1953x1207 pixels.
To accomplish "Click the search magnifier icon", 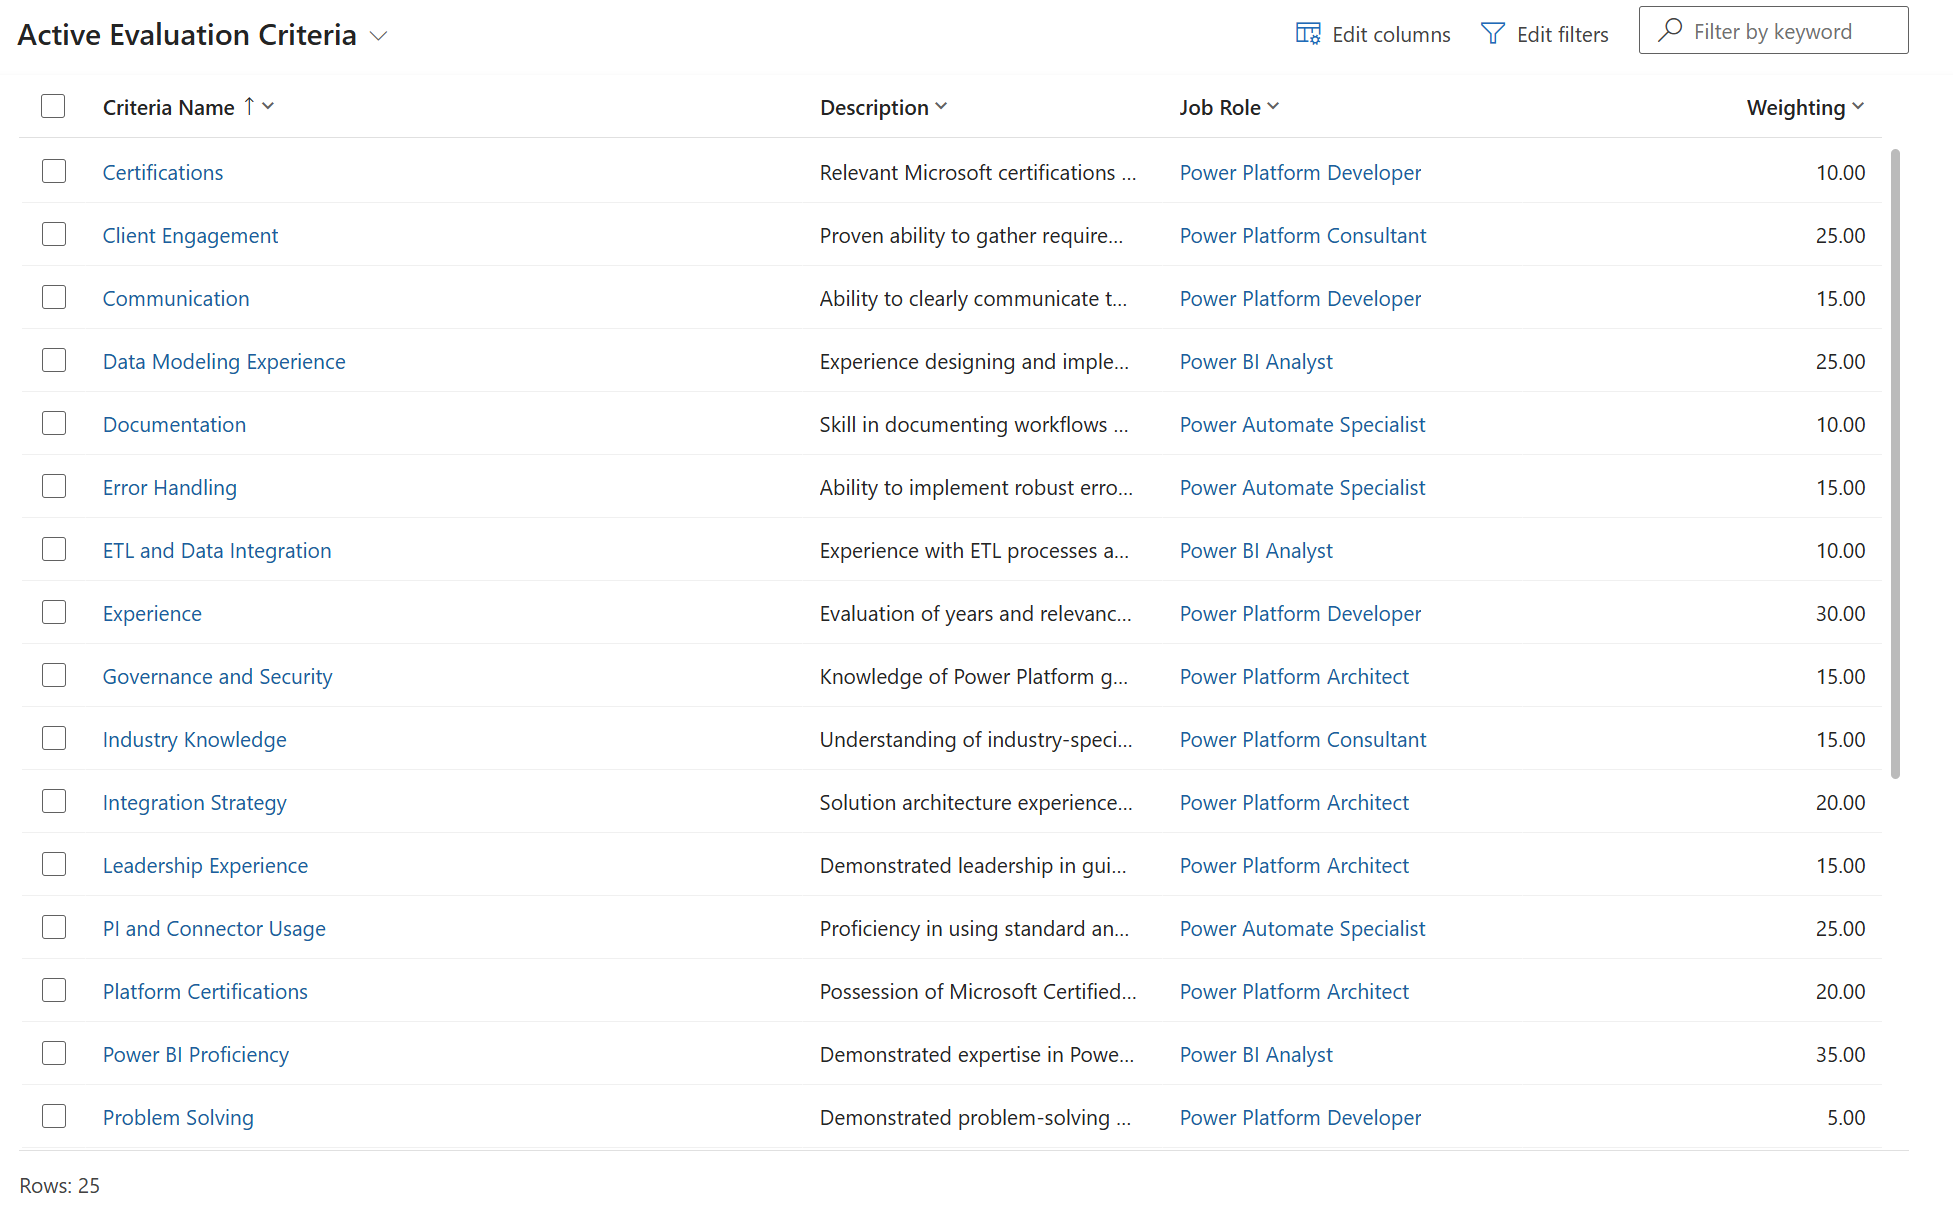I will tap(1669, 31).
